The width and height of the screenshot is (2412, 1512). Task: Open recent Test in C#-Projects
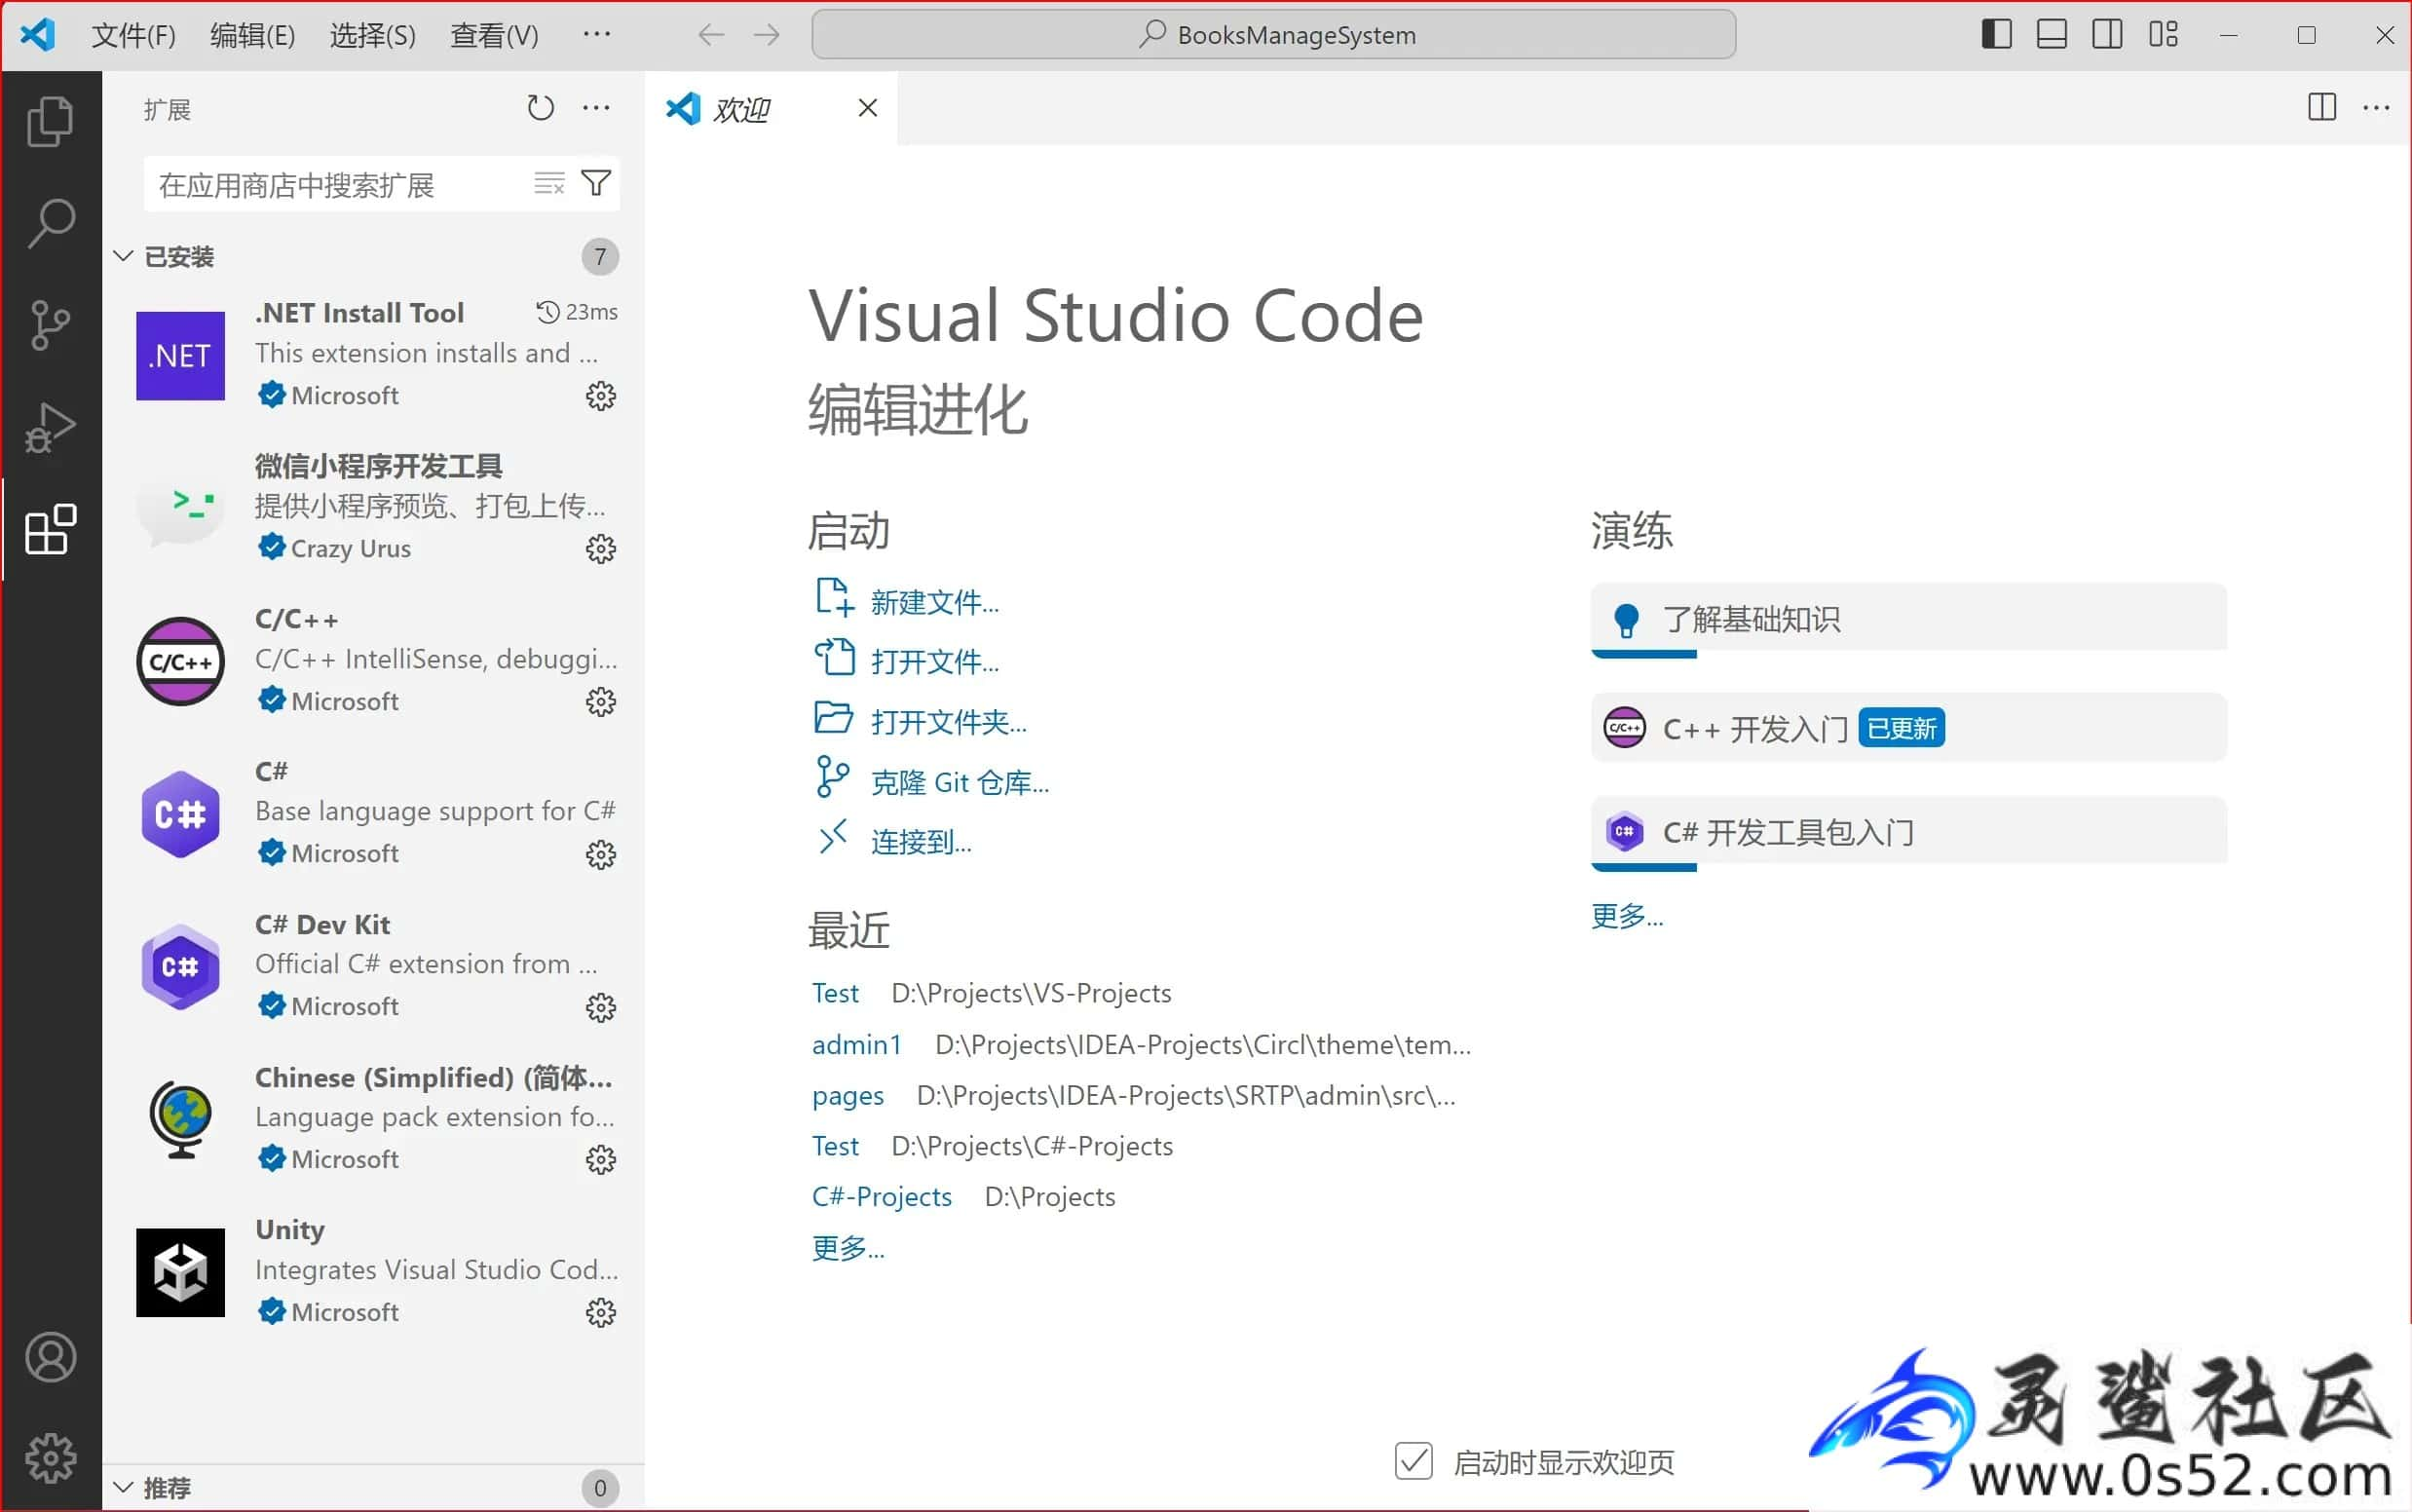coord(835,1146)
